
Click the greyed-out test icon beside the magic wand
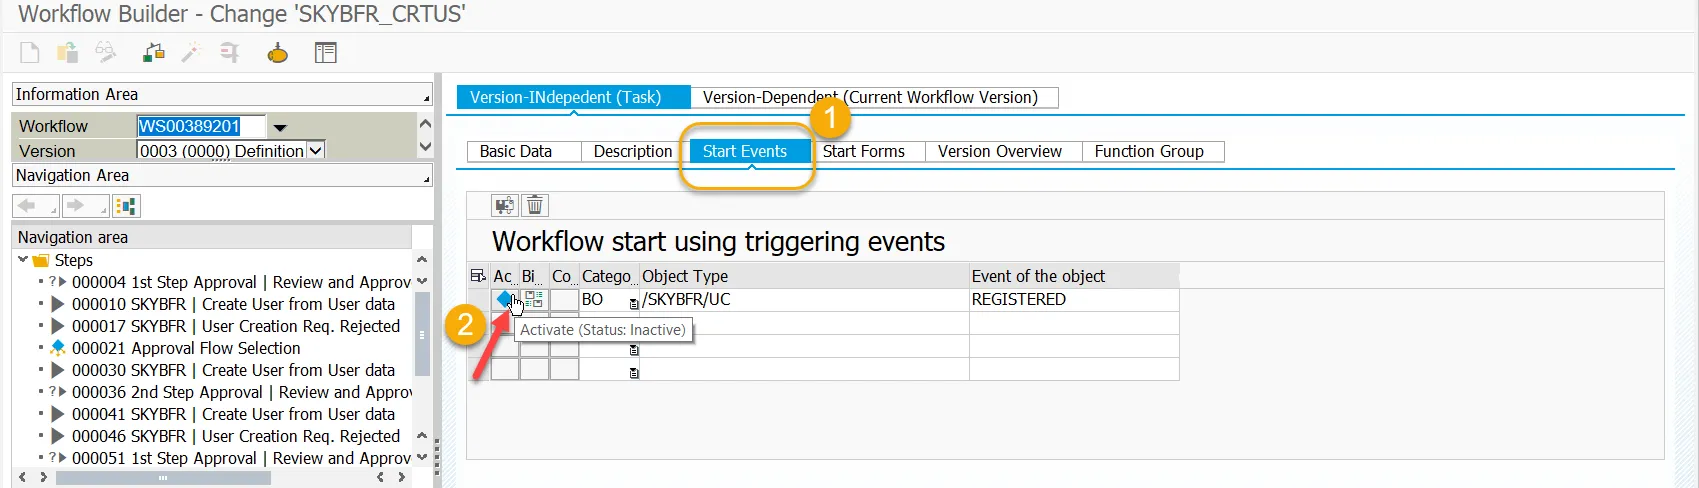pos(230,53)
